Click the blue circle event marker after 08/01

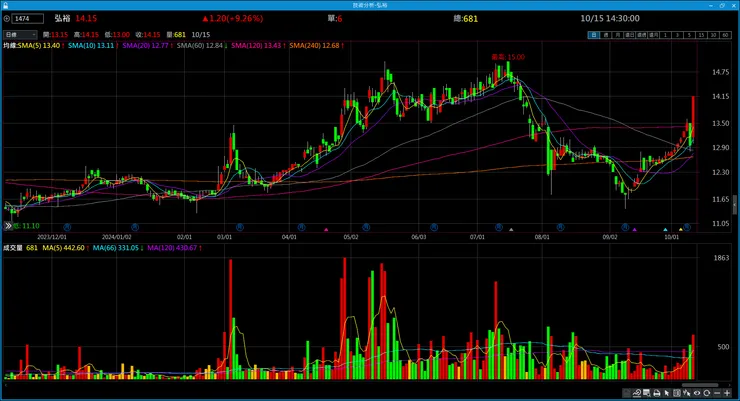click(560, 227)
